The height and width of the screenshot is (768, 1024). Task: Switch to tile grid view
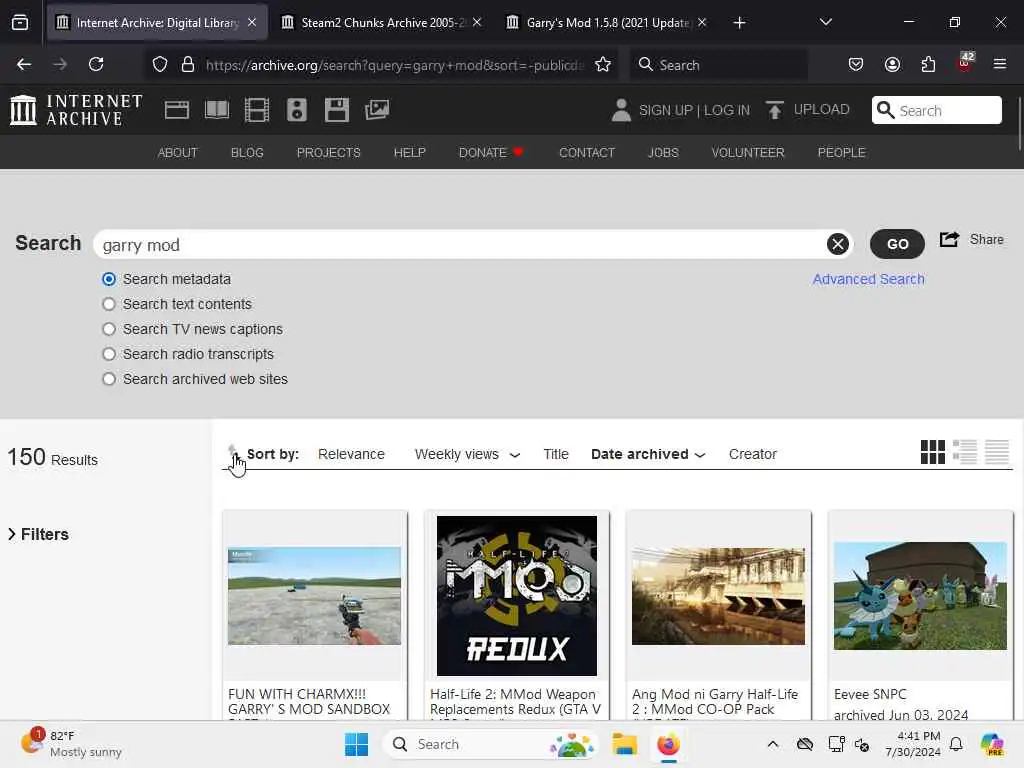(x=933, y=452)
